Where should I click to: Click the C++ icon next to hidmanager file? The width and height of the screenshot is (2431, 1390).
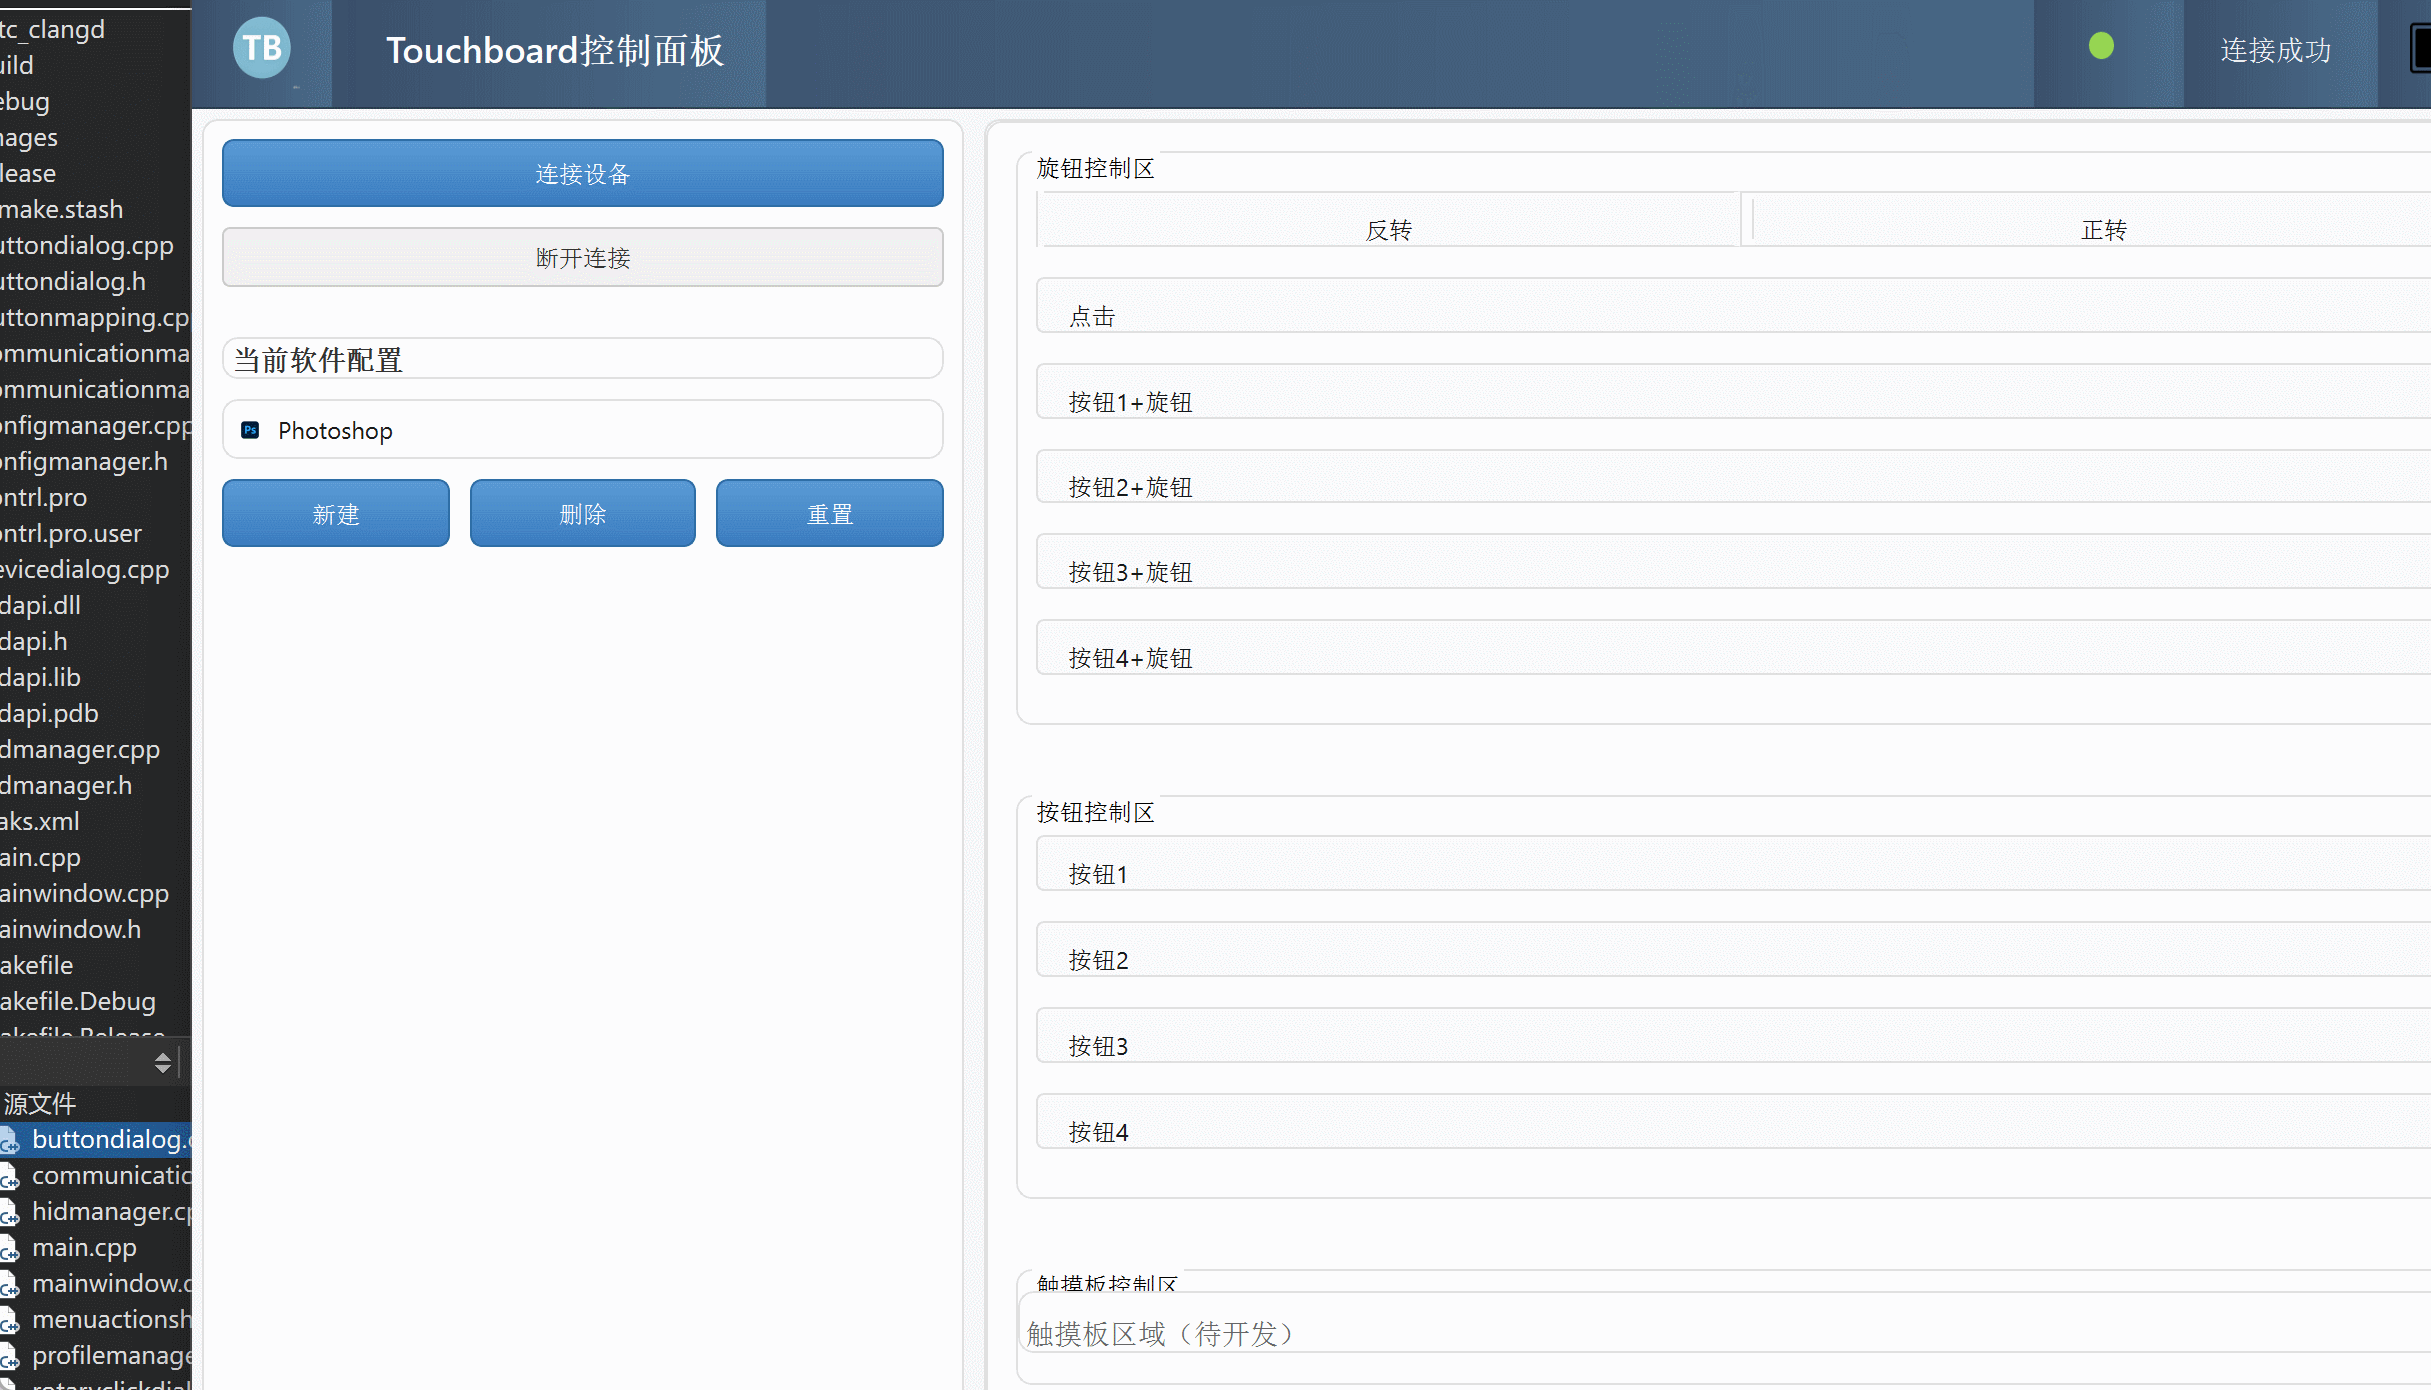pyautogui.click(x=10, y=1213)
